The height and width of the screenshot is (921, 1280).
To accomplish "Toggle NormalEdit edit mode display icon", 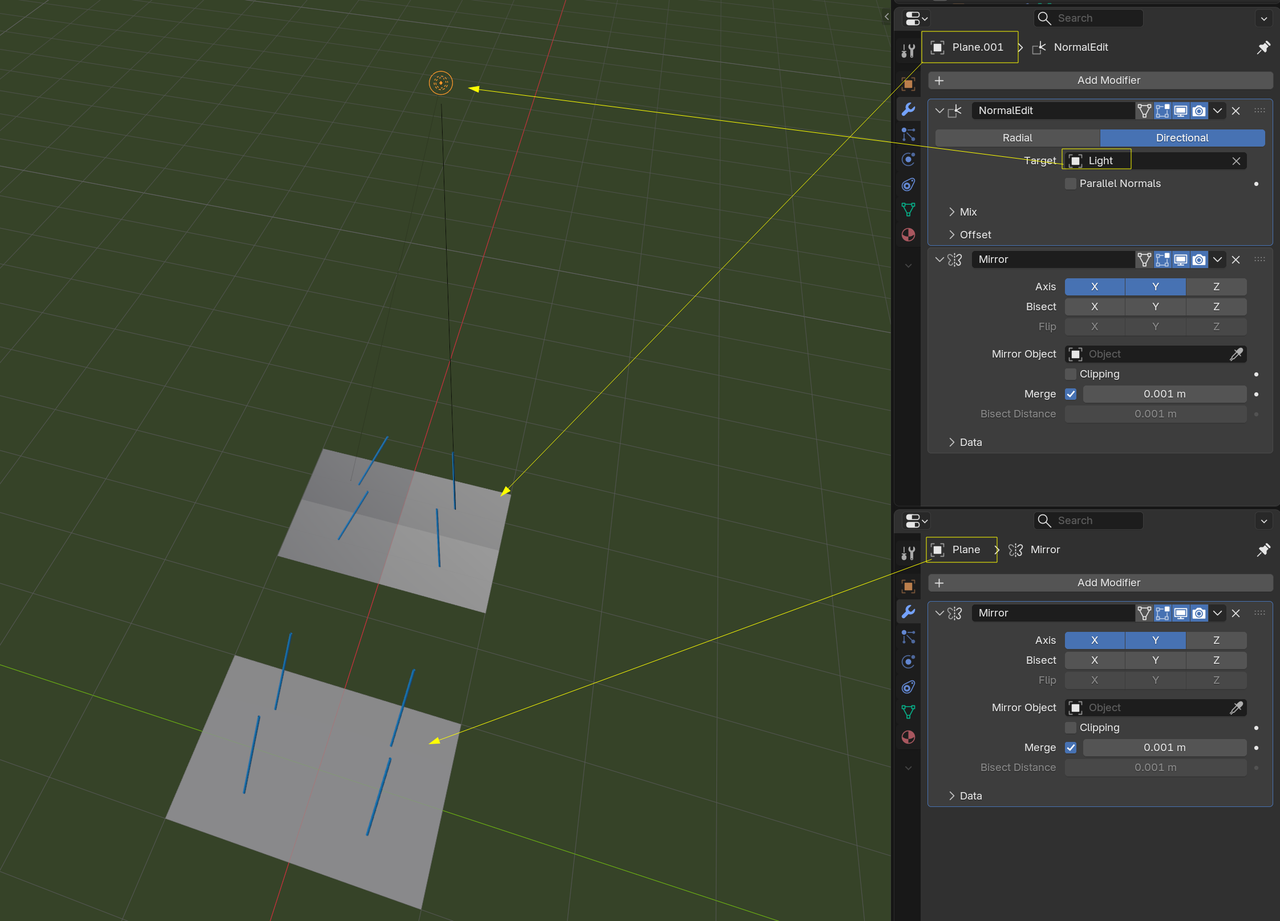I will (1162, 111).
